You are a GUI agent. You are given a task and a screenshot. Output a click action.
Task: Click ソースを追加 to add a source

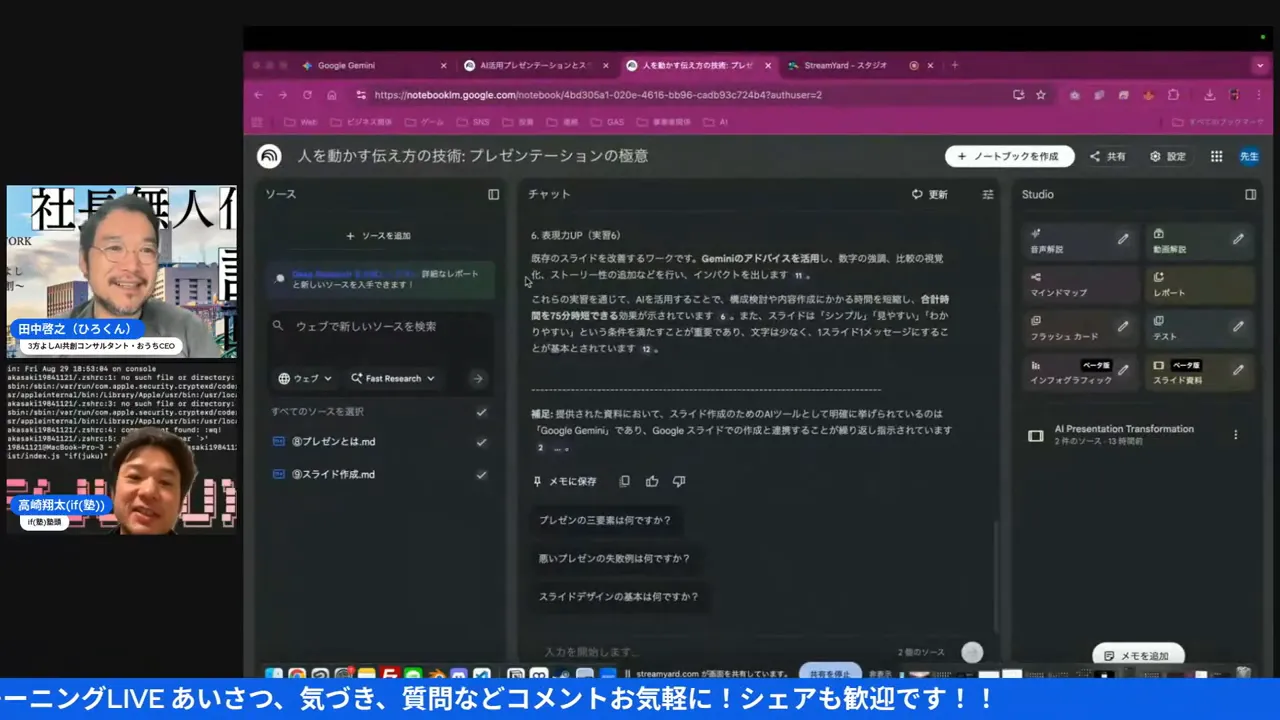coord(378,235)
